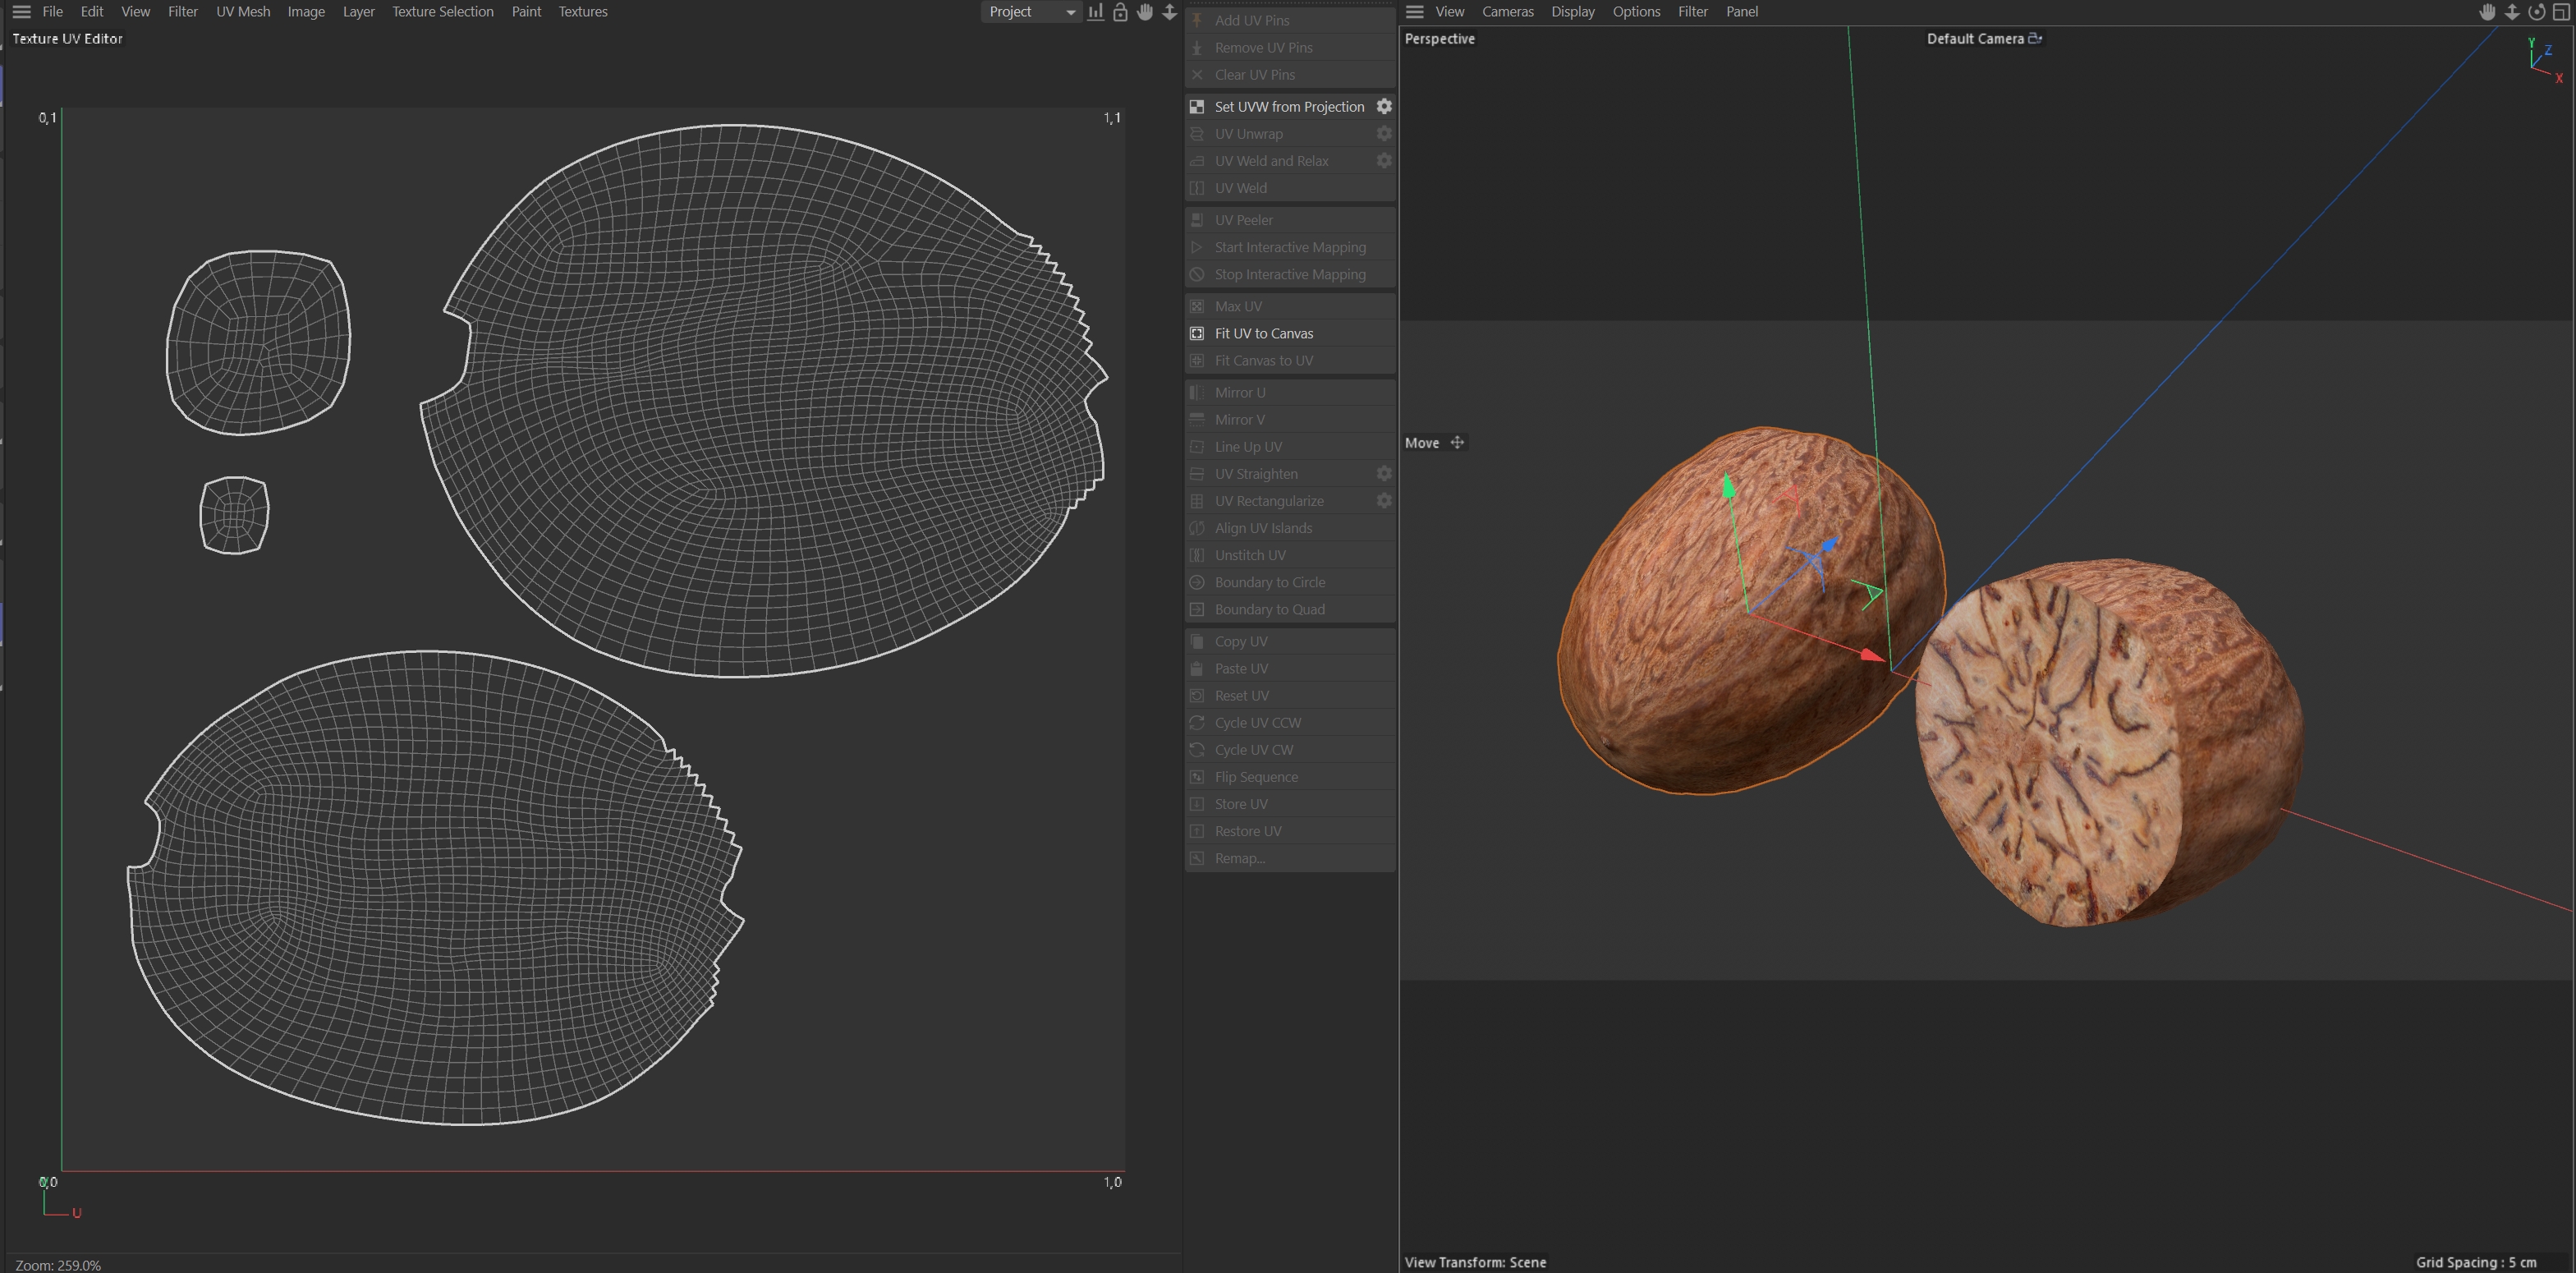The height and width of the screenshot is (1273, 2576).
Task: Click the red X-axis arrow of the gizmo
Action: (x=1869, y=654)
